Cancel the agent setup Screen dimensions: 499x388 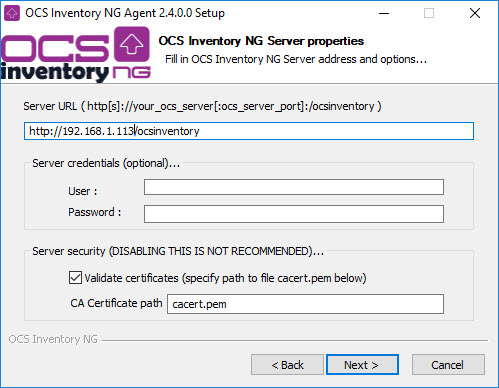pyautogui.click(x=448, y=365)
